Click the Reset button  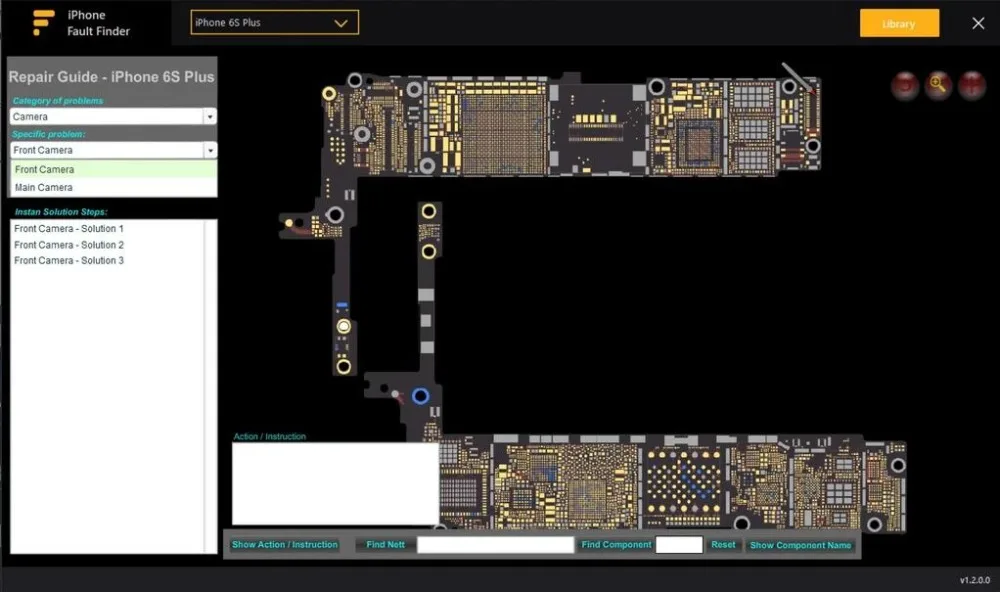point(723,545)
